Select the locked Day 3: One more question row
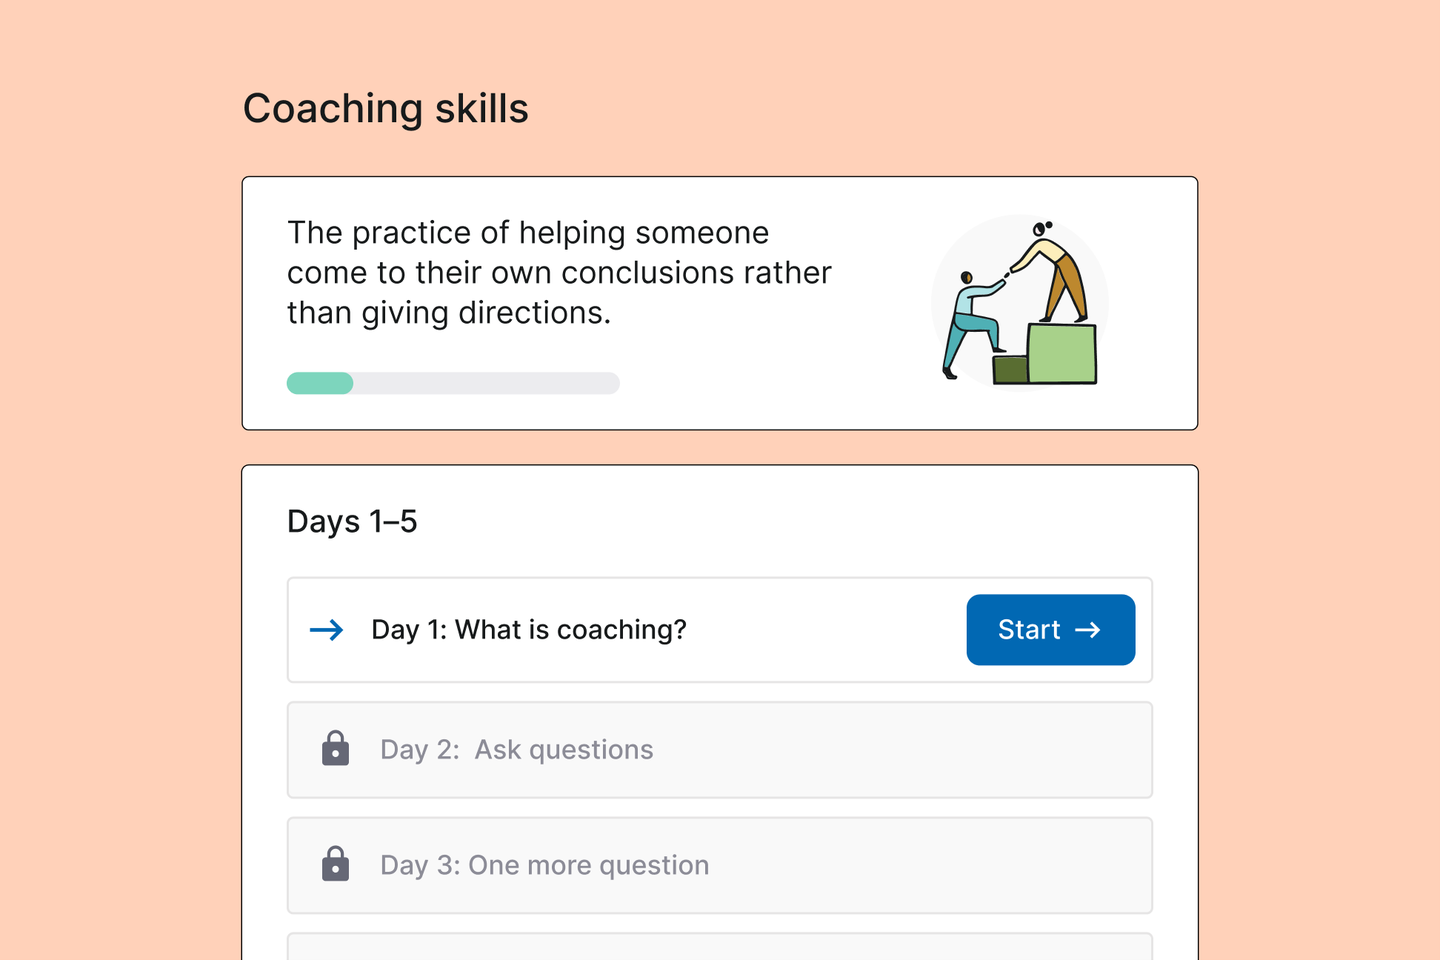 720,865
